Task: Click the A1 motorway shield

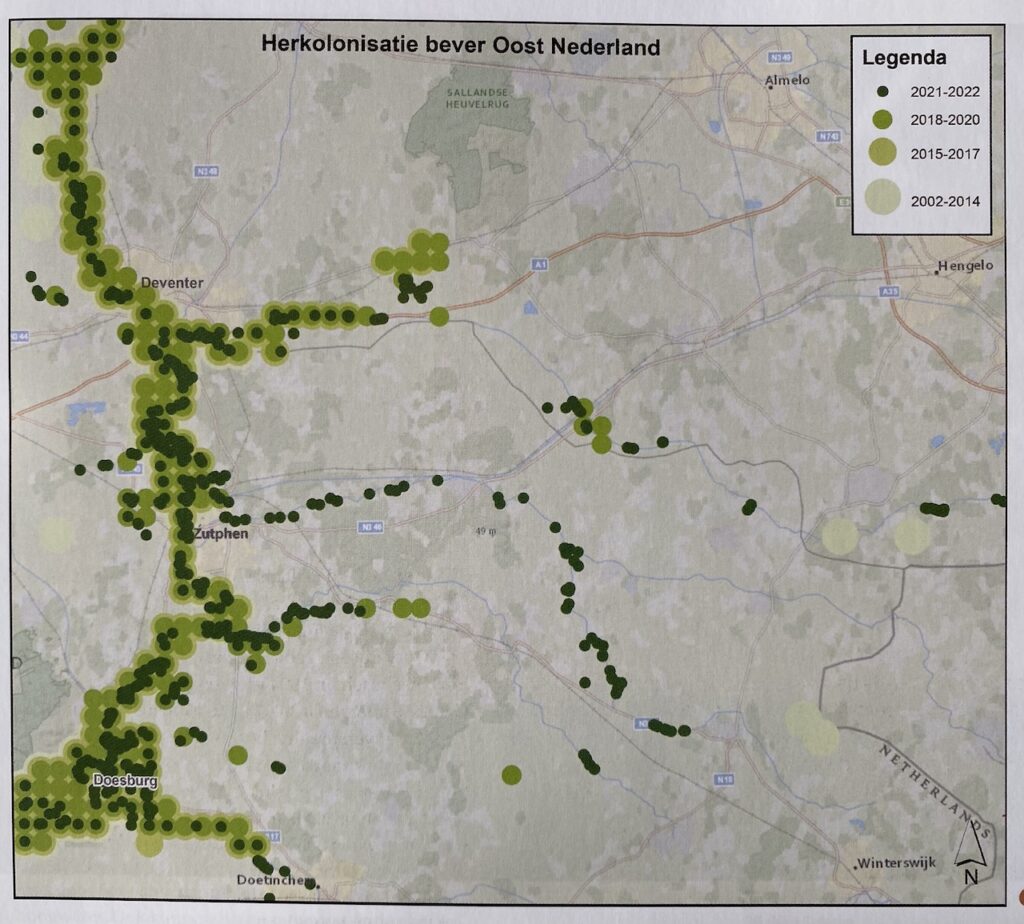Action: [540, 264]
